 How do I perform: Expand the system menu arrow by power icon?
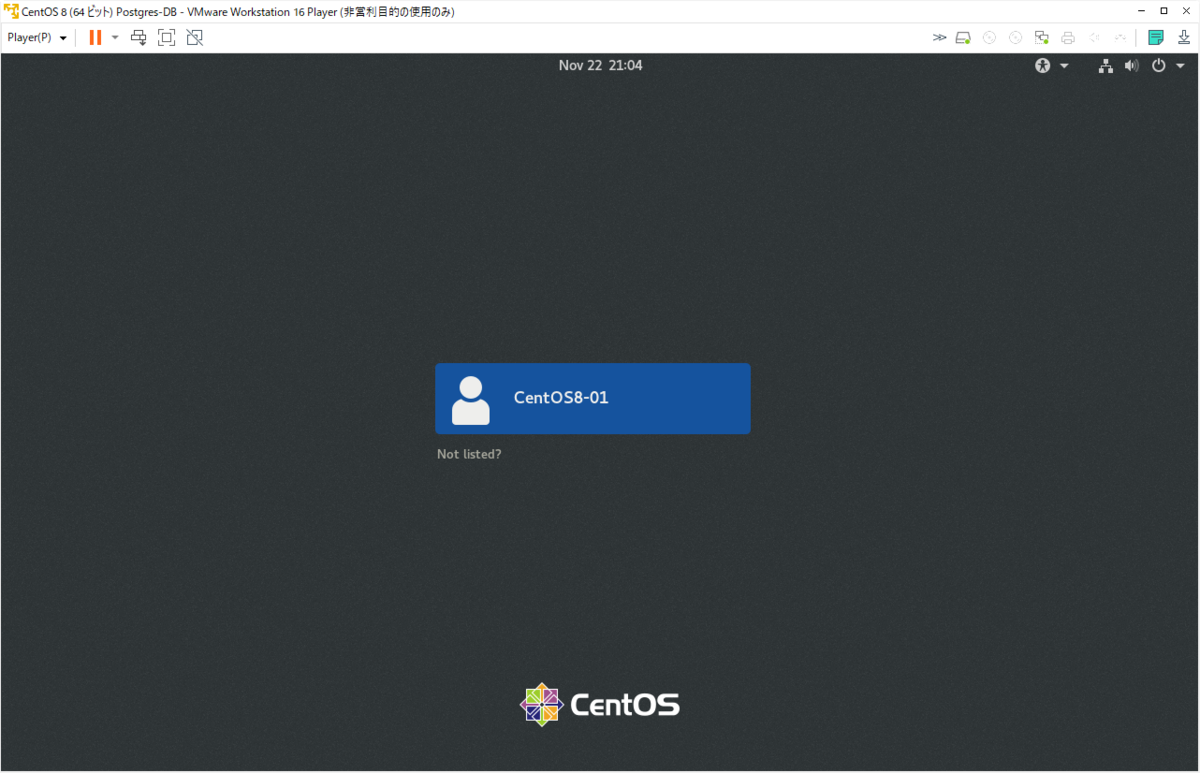1181,66
